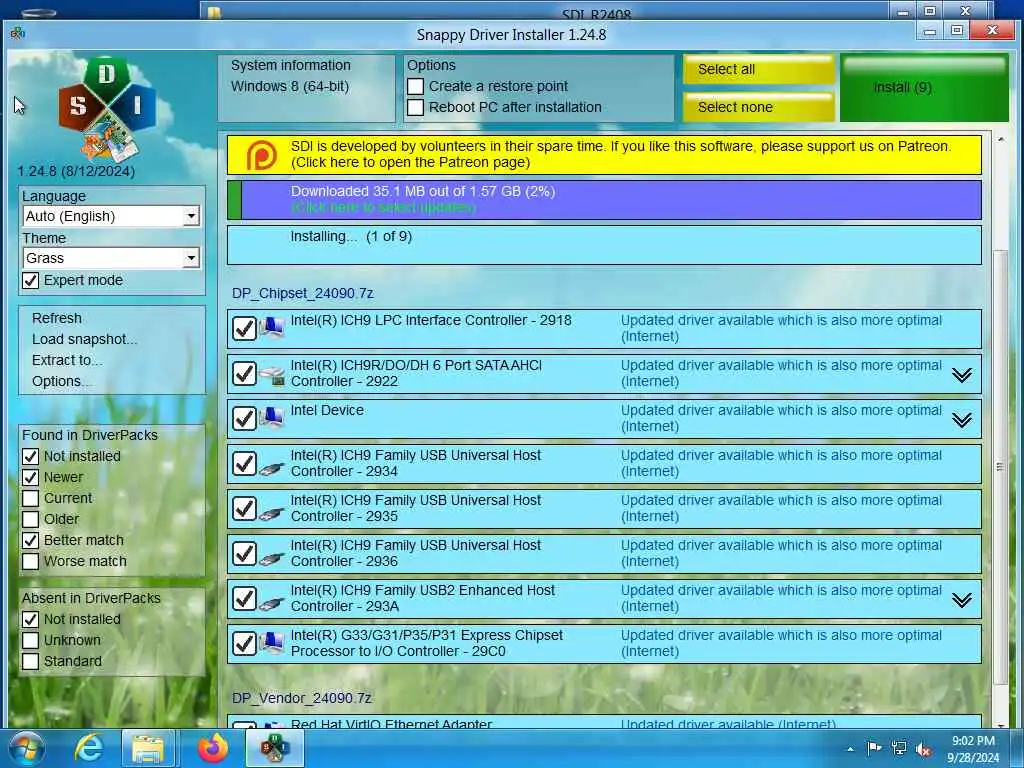The height and width of the screenshot is (768, 1024).
Task: Toggle Create a restore point checkbox
Action: [415, 86]
